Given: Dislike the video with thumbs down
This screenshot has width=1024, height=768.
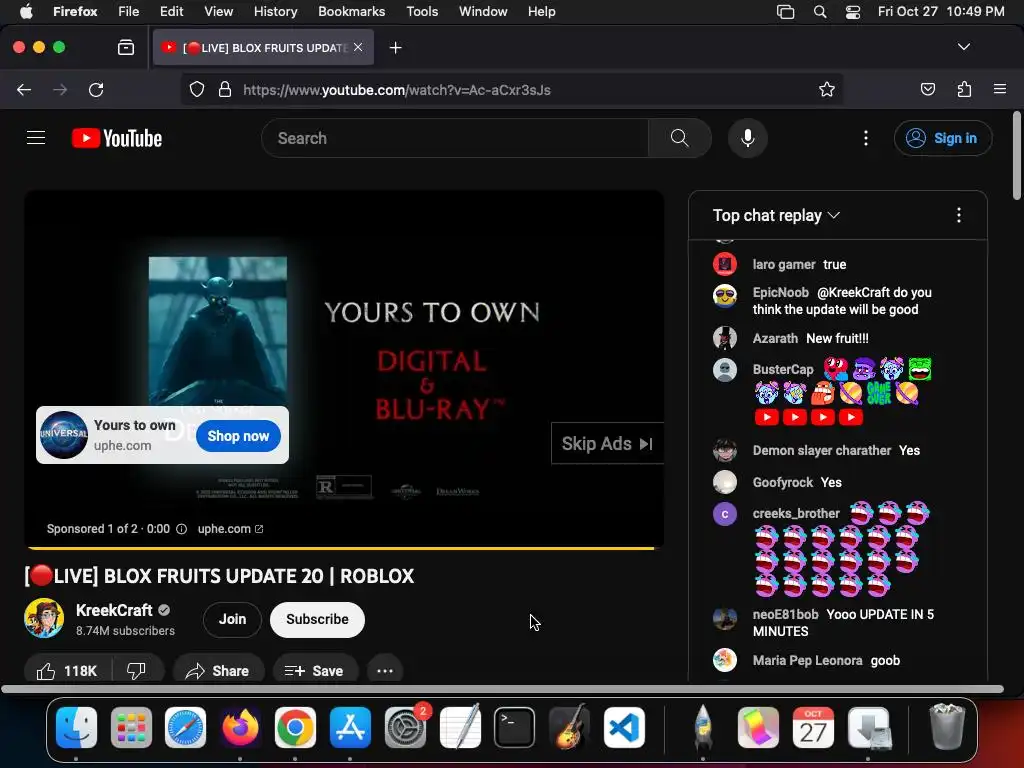Looking at the screenshot, I should (x=136, y=671).
